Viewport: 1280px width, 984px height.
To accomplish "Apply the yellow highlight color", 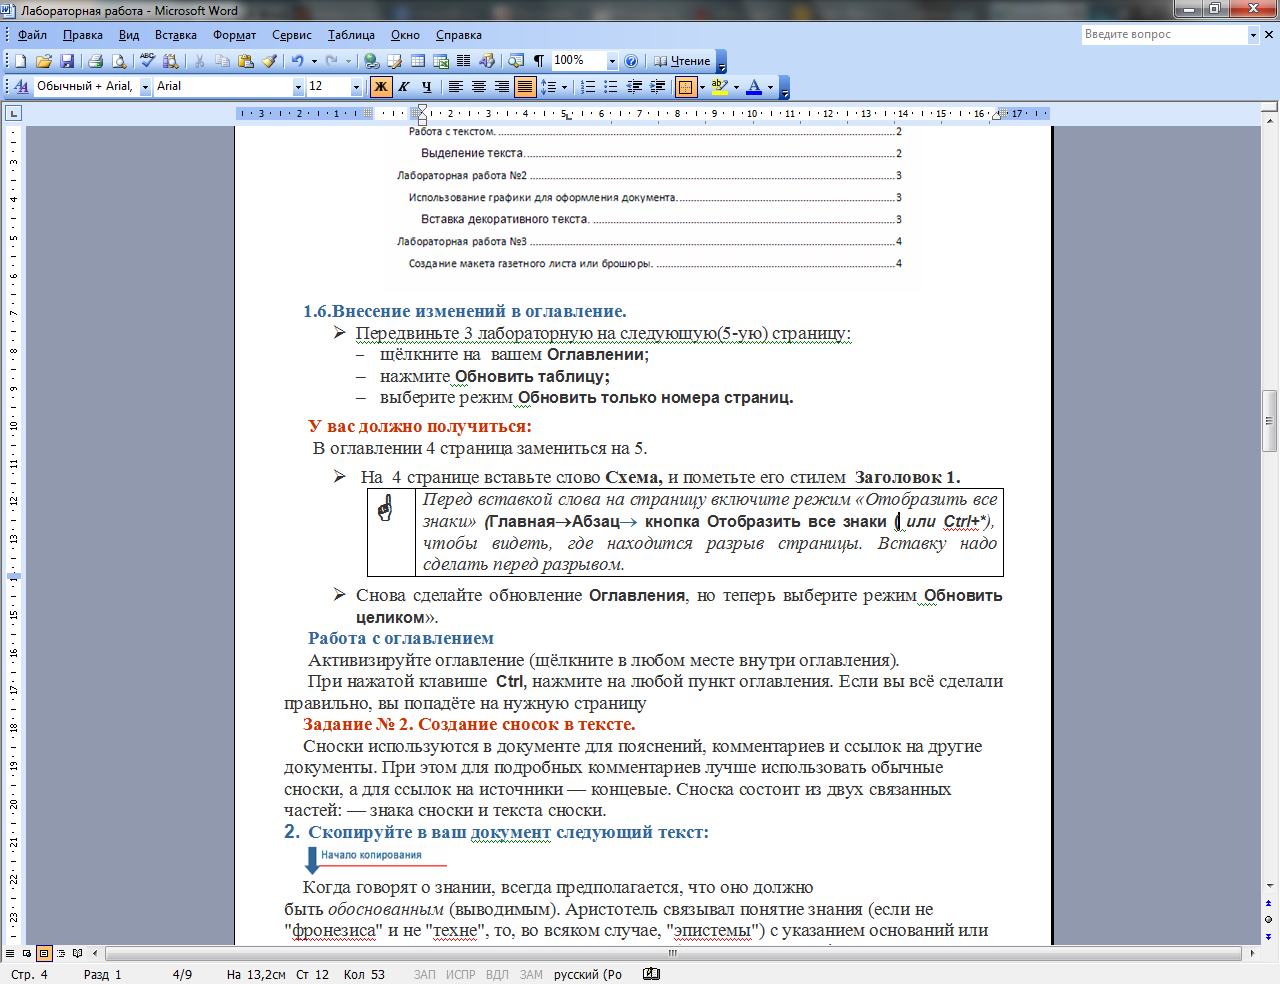I will coord(719,87).
